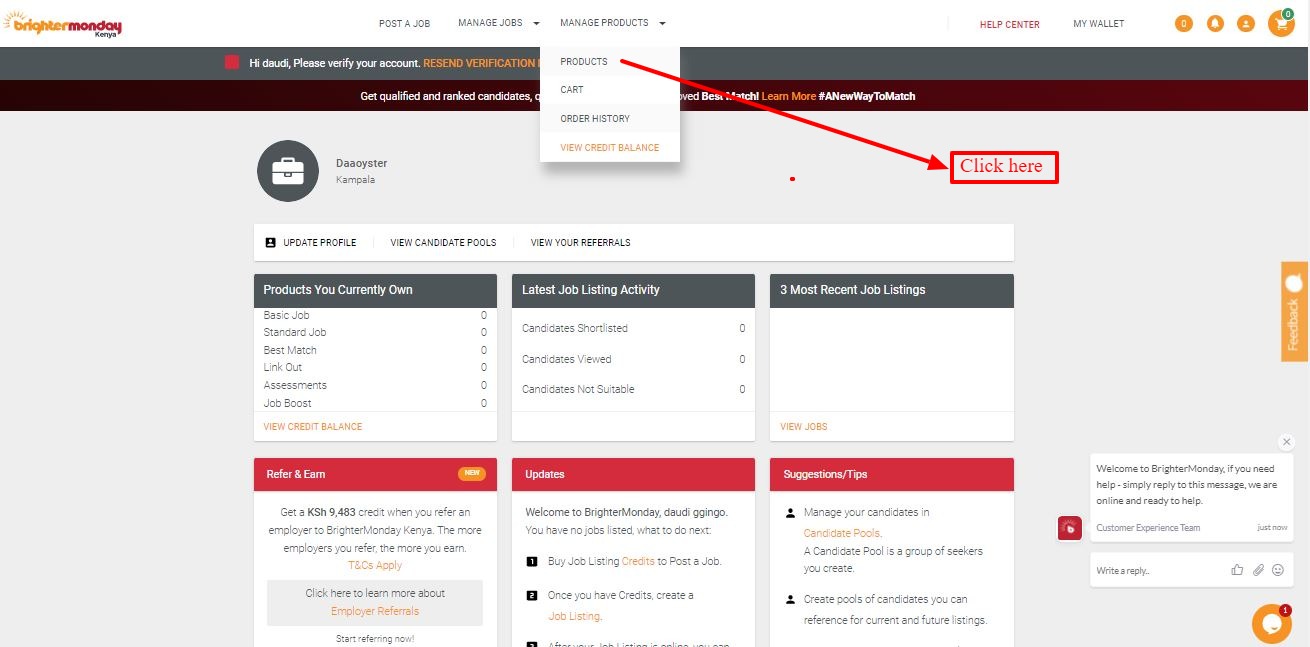The image size is (1310, 647).
Task: Open the chat launcher bubble
Action: click(1271, 624)
